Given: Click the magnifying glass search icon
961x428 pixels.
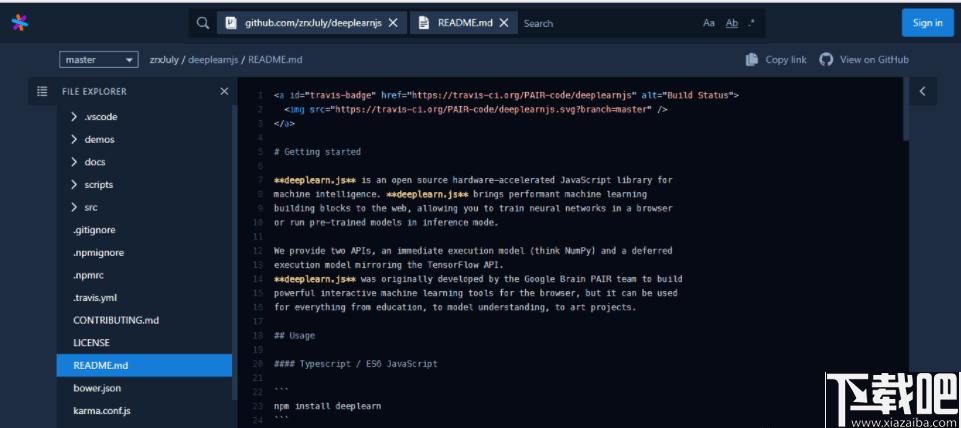Looking at the screenshot, I should [x=203, y=23].
